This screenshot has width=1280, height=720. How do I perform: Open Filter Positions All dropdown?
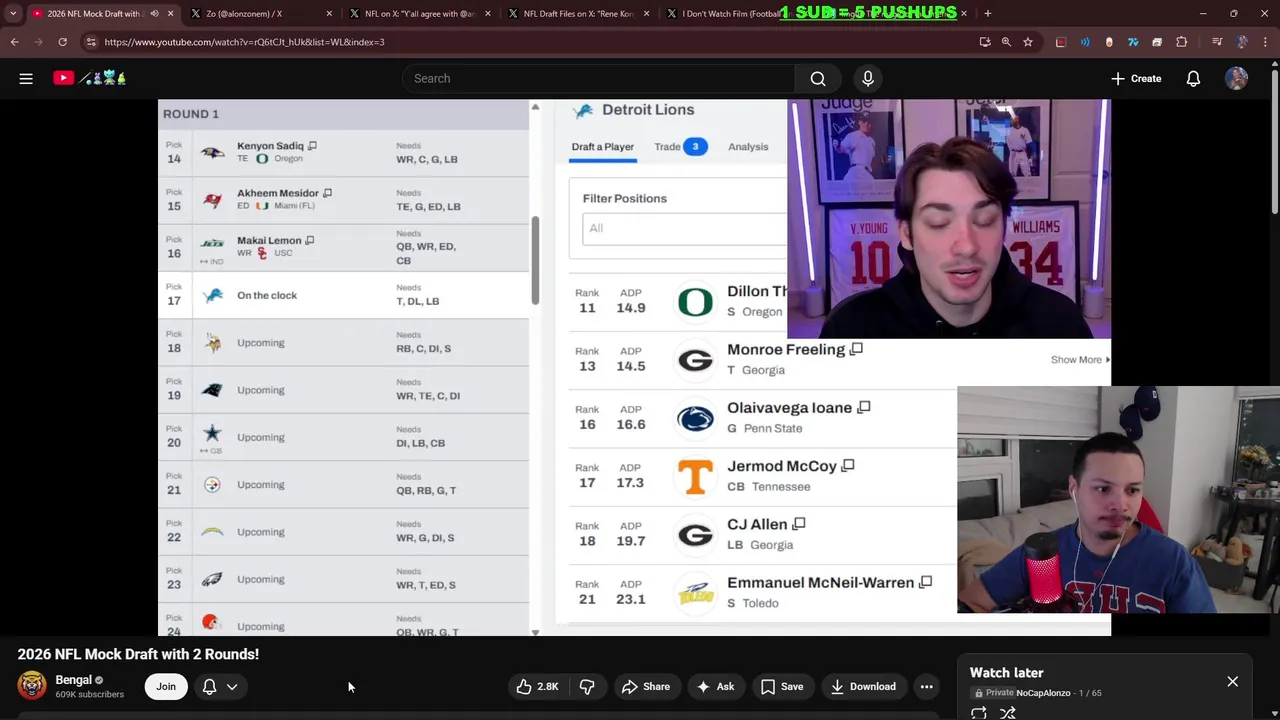(684, 228)
